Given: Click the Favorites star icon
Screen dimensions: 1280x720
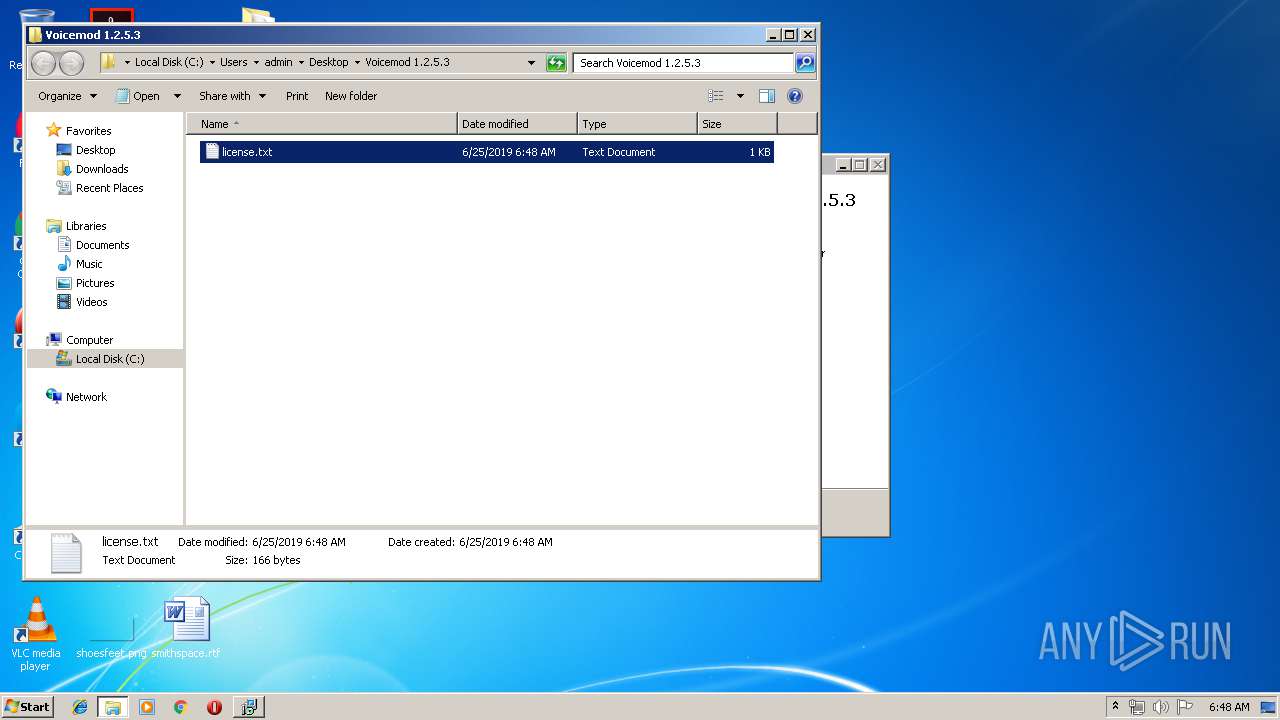Looking at the screenshot, I should pyautogui.click(x=54, y=130).
